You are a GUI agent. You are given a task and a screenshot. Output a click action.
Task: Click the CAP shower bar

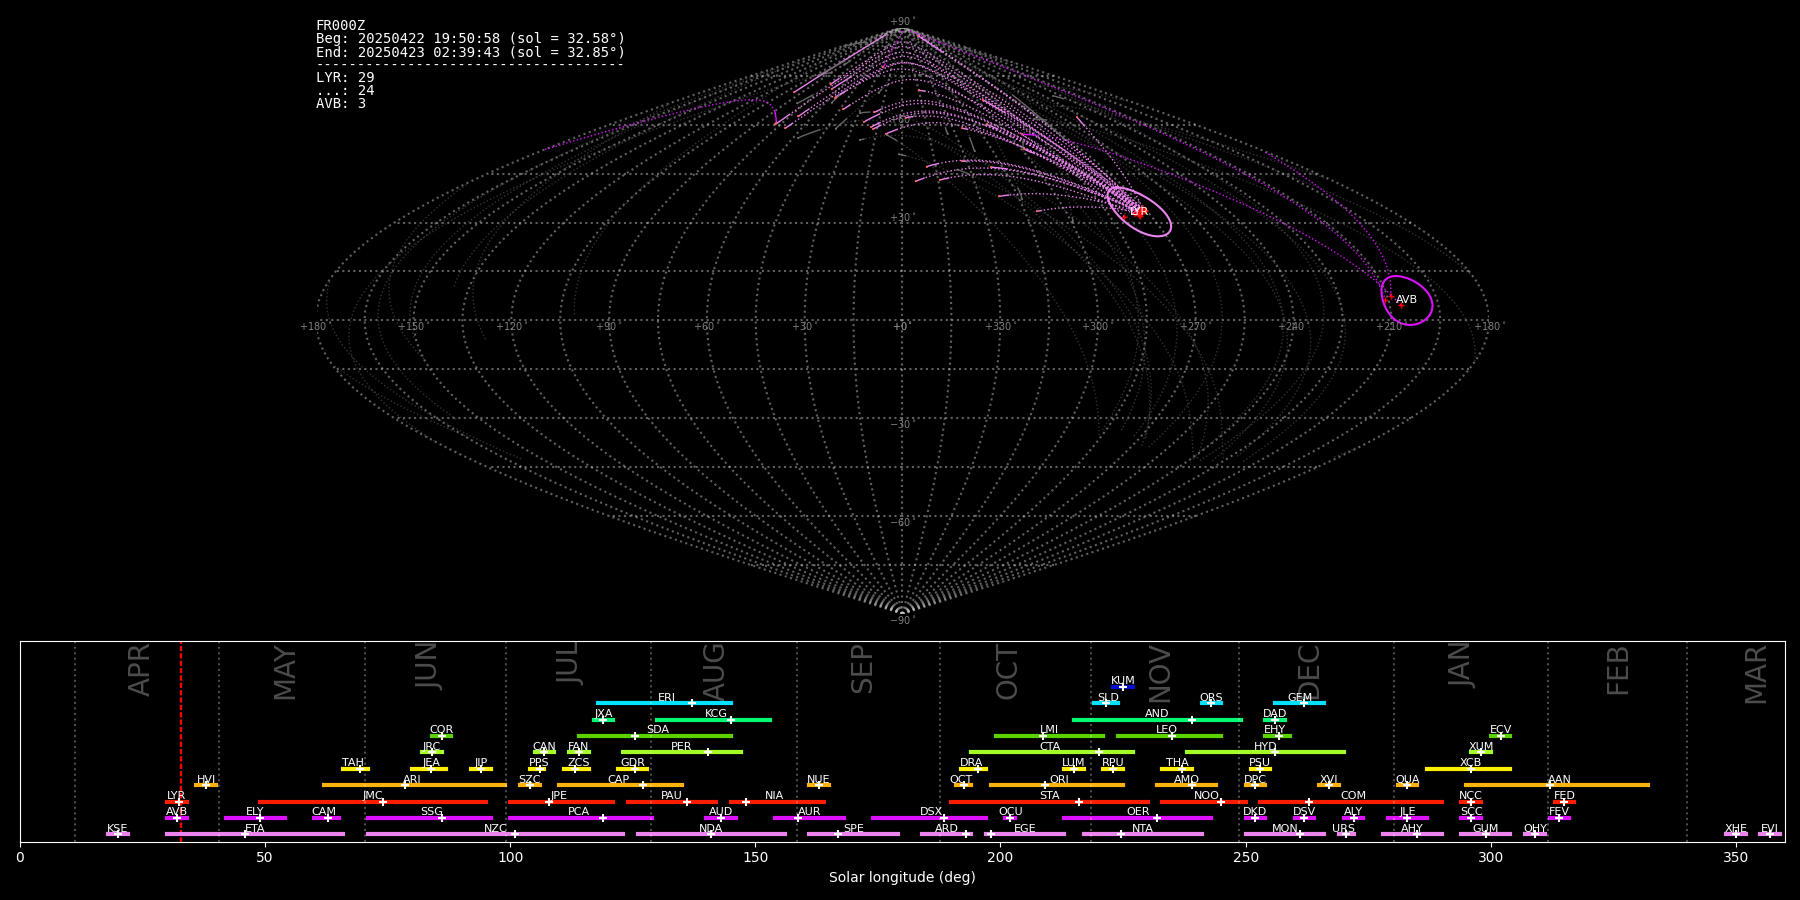point(620,785)
